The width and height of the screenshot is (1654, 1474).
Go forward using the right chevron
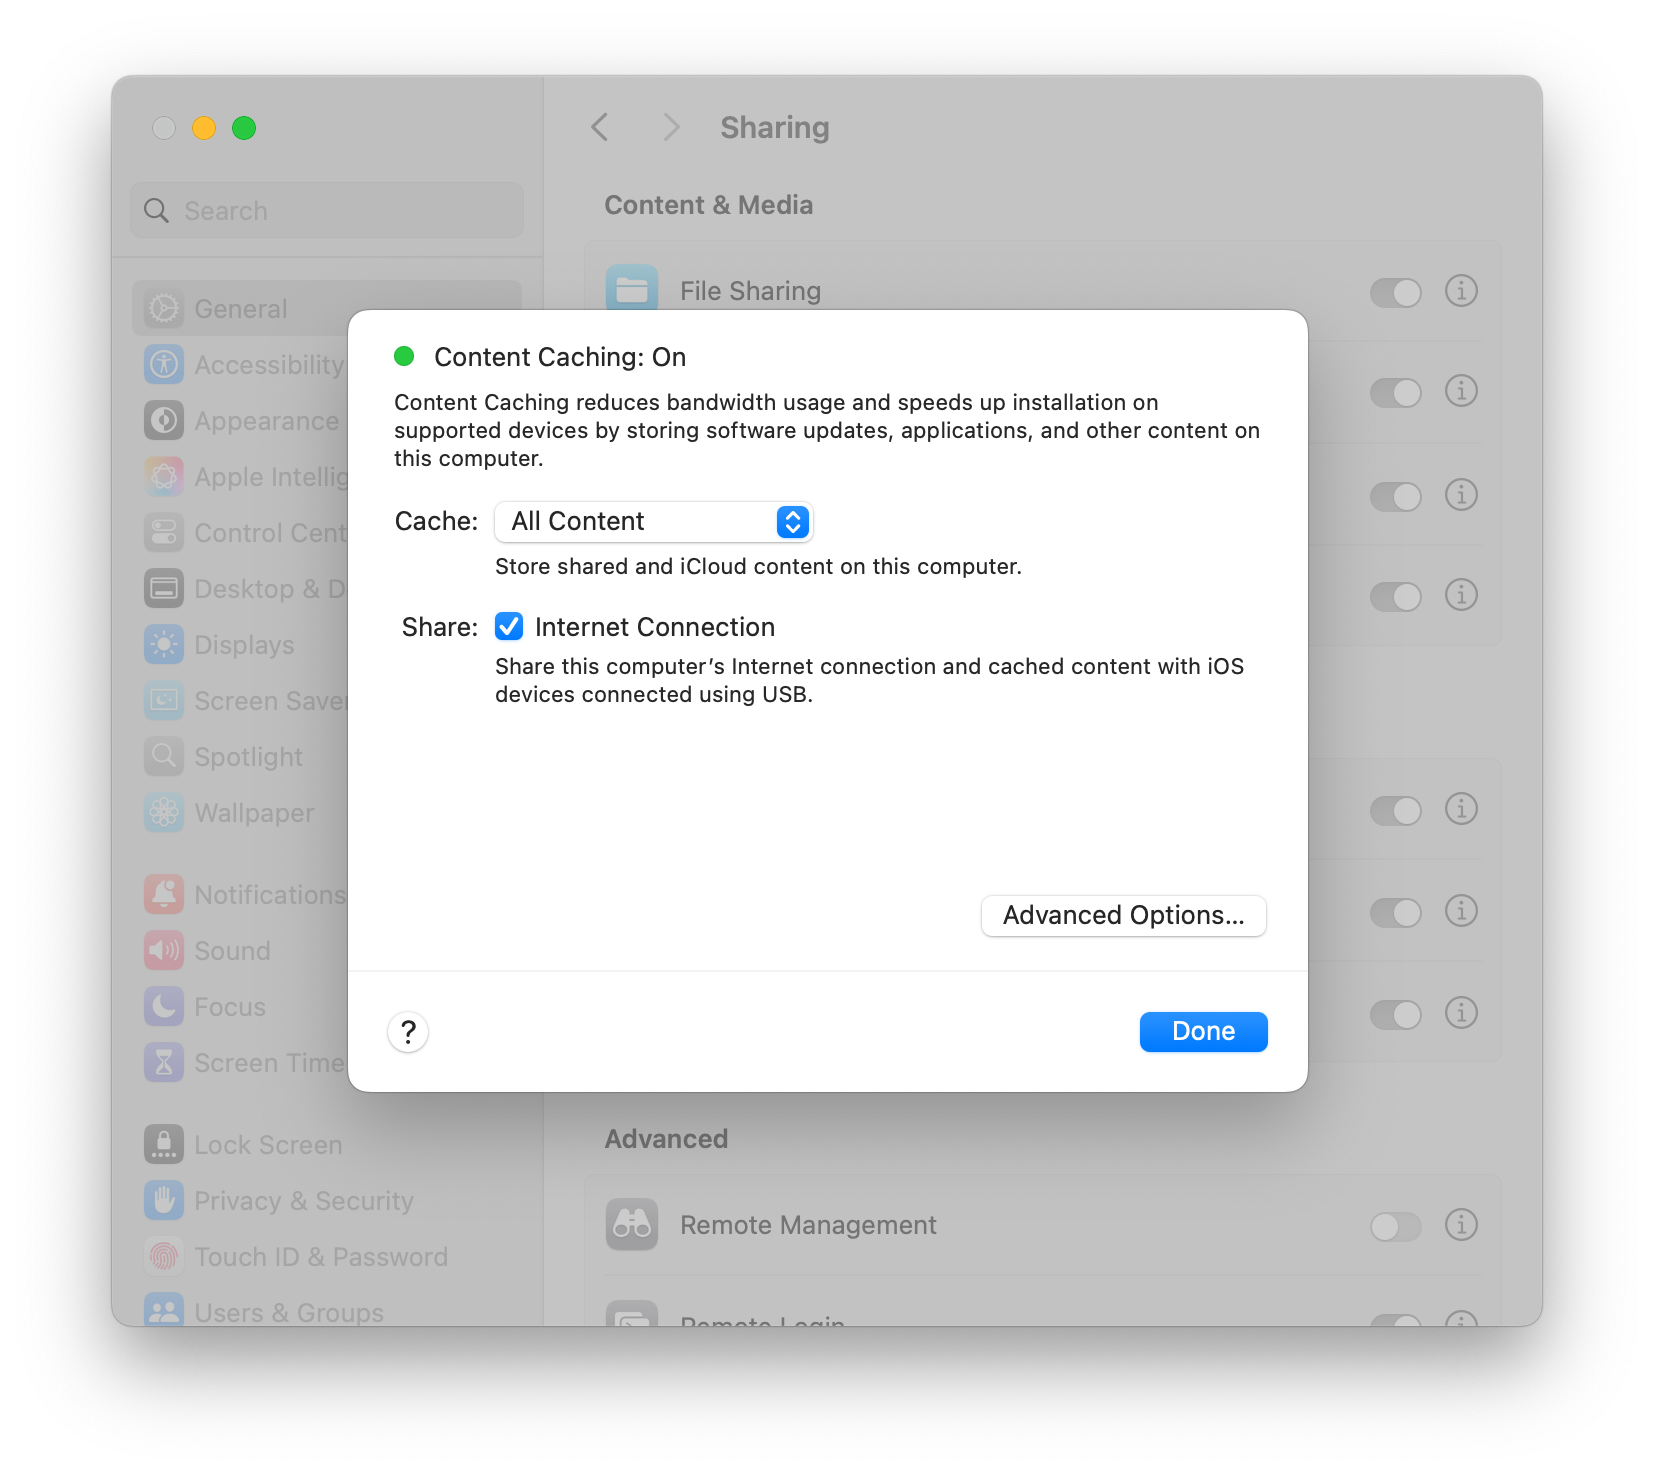tap(671, 128)
